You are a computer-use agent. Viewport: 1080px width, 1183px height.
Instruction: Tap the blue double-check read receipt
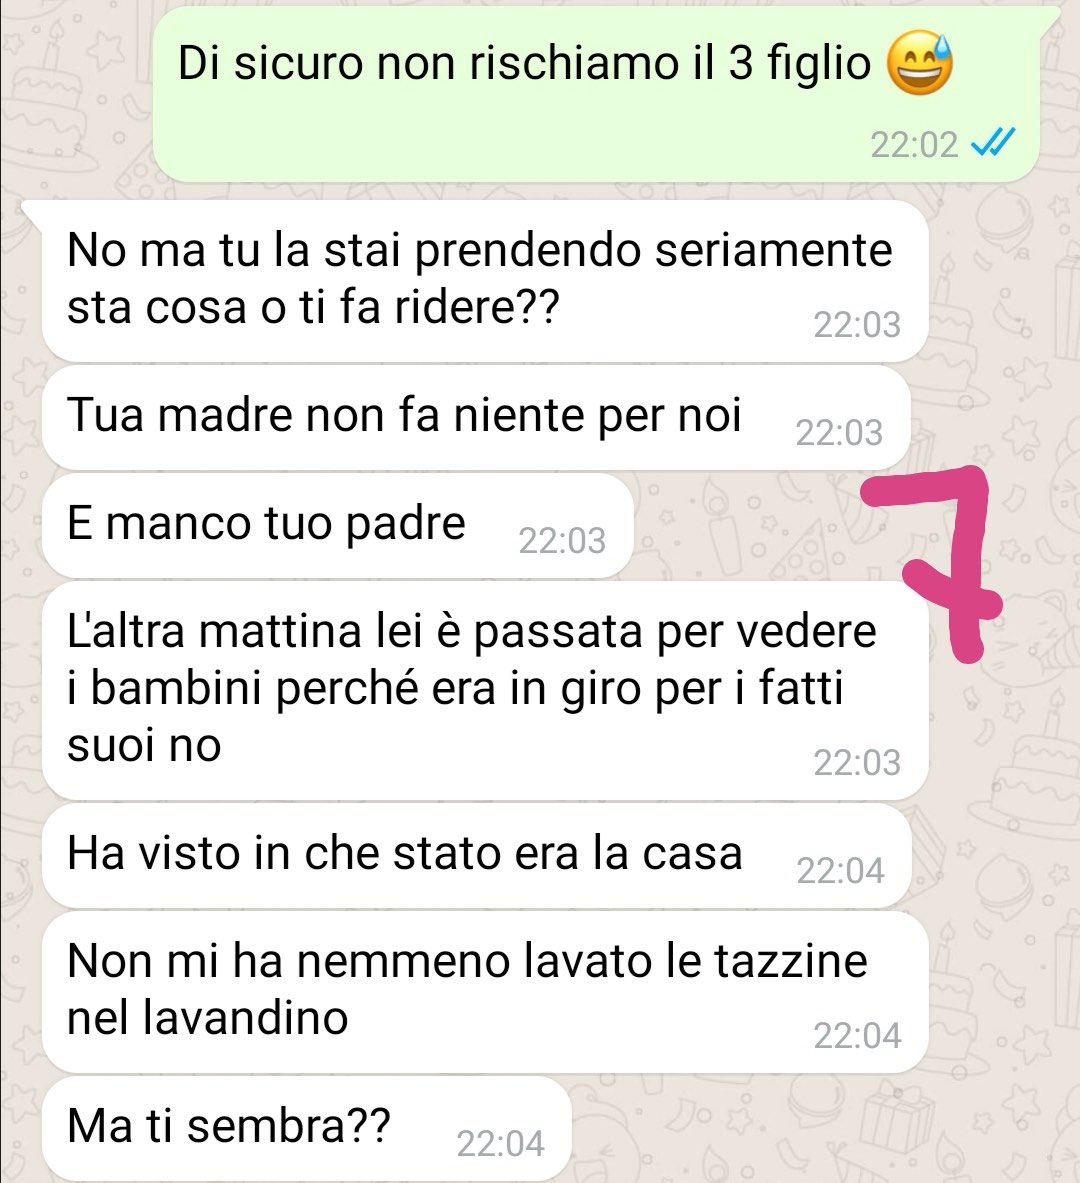(993, 143)
